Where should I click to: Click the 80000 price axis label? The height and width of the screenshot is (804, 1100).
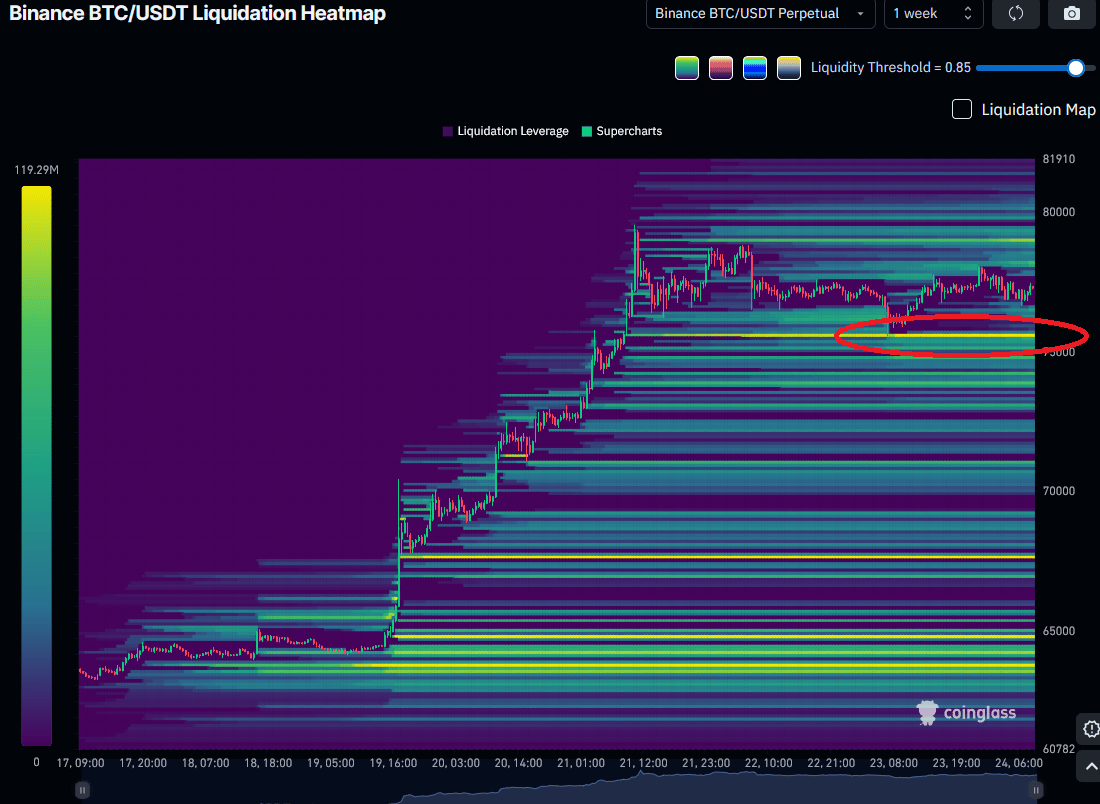coord(1059,212)
